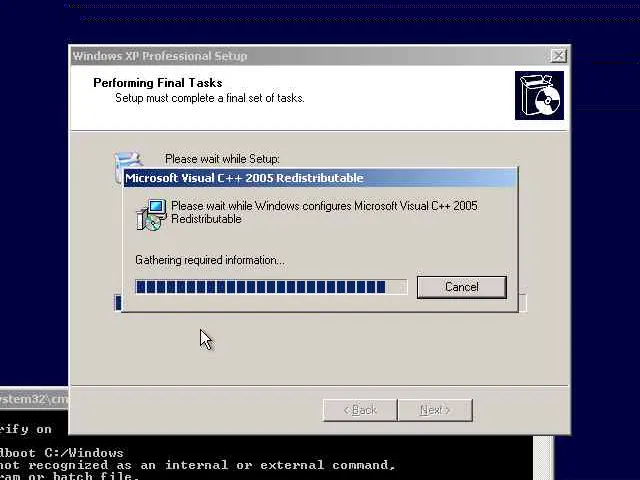Click 'not recognized as an internal' line in cmd

click(198, 465)
